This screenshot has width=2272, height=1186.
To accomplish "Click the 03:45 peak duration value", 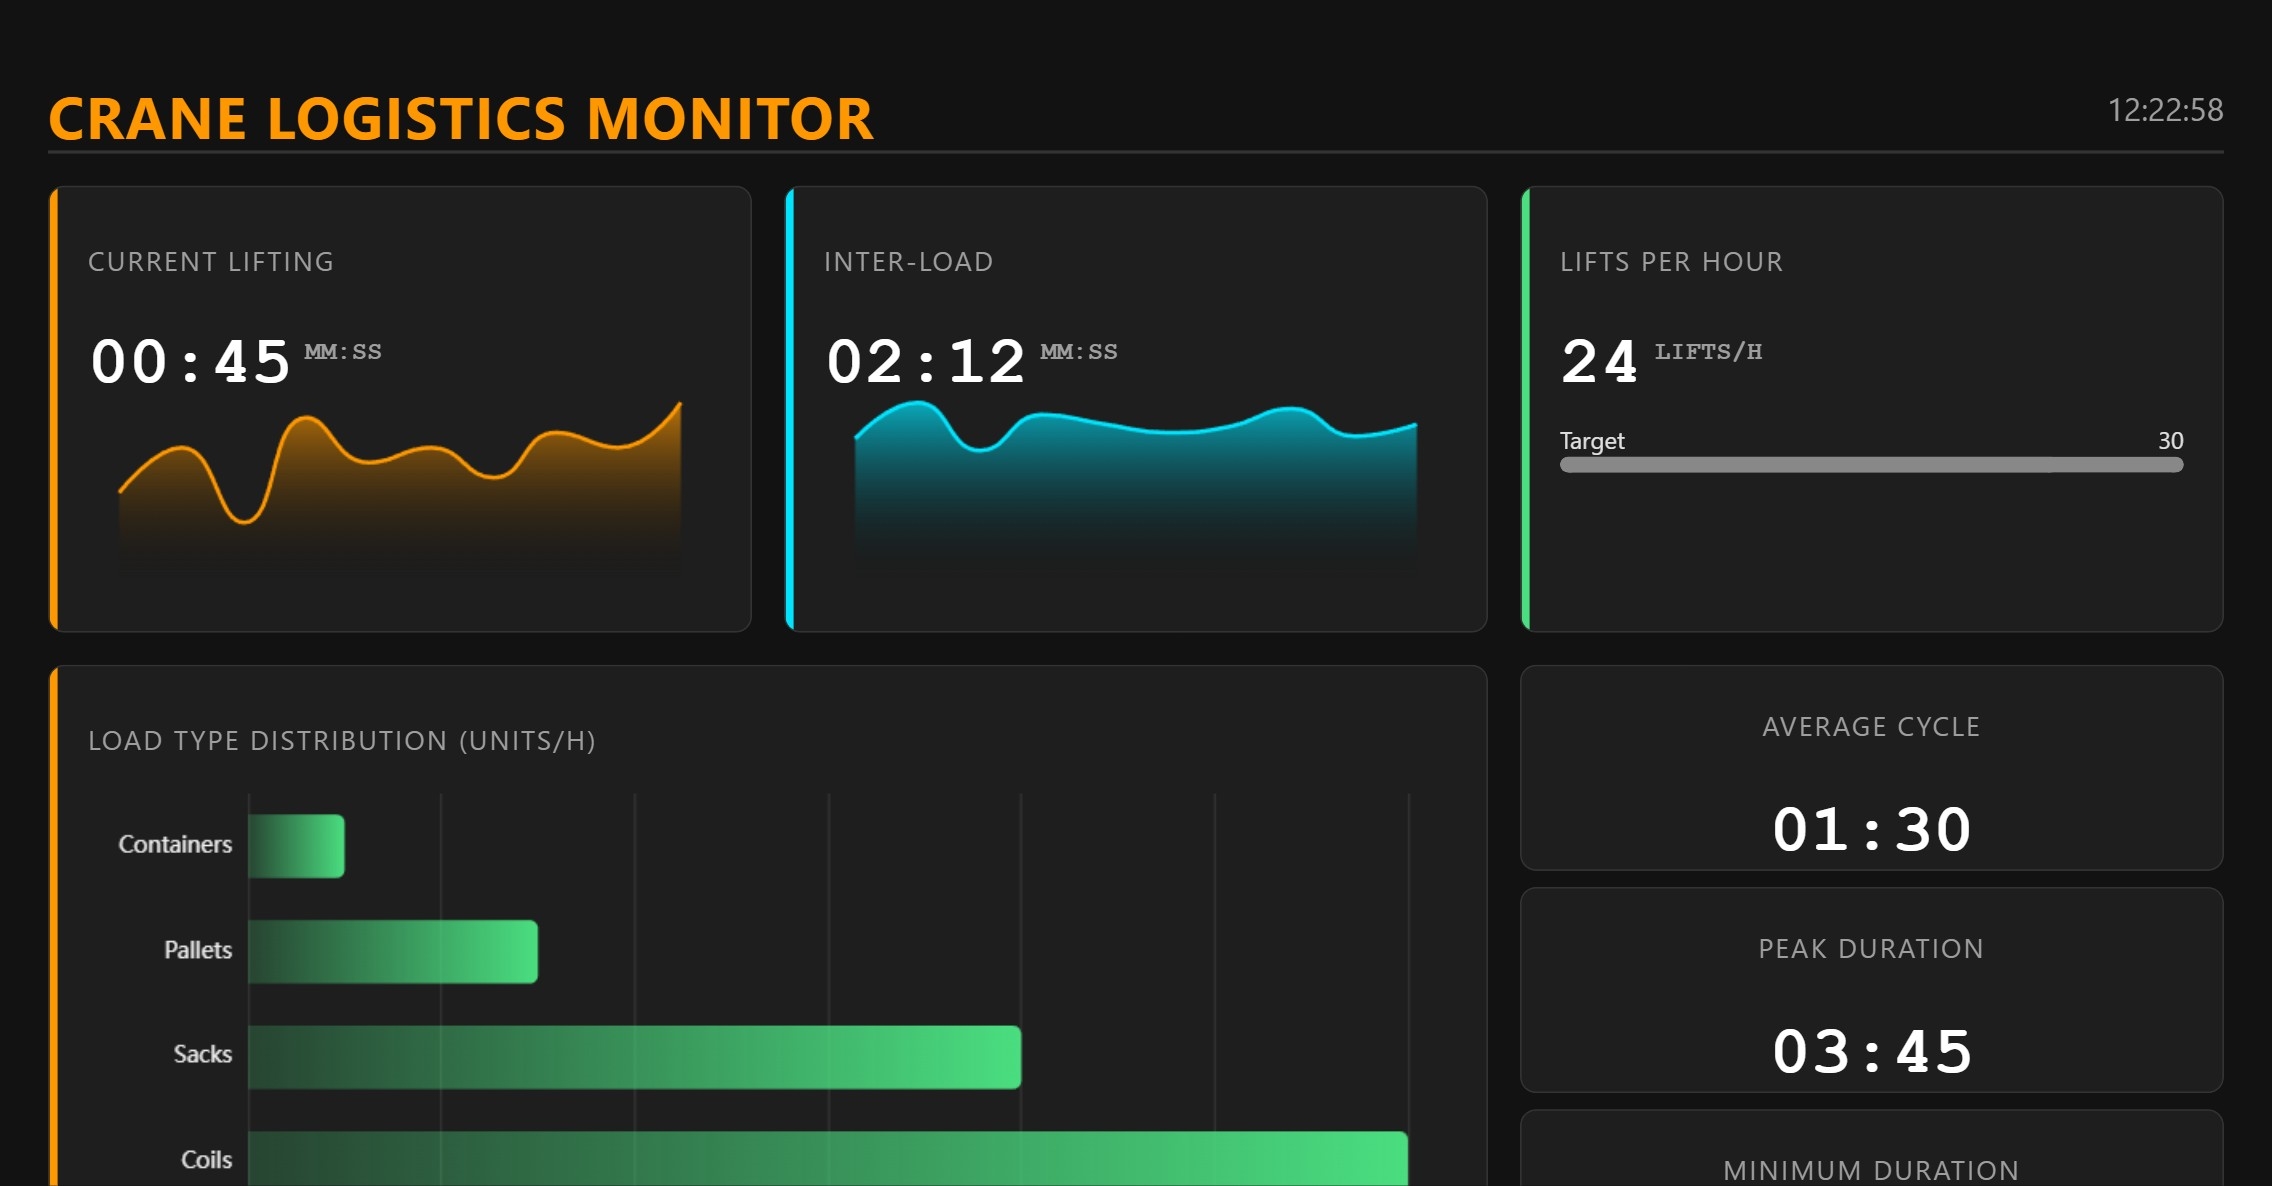I will 1871,1051.
